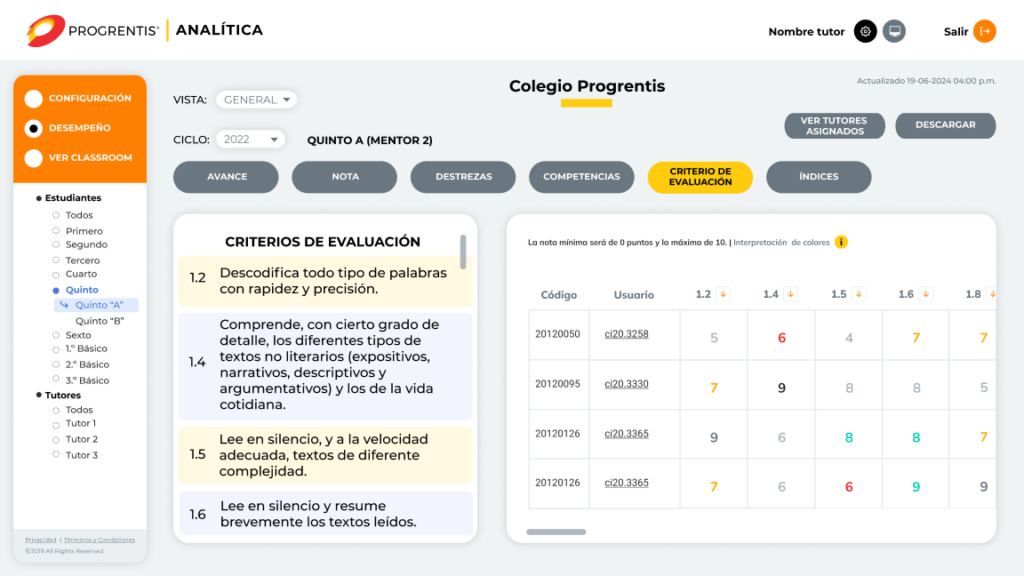Select the Ver Classroom radio option
Viewport: 1024px width, 576px height.
pyautogui.click(x=34, y=158)
